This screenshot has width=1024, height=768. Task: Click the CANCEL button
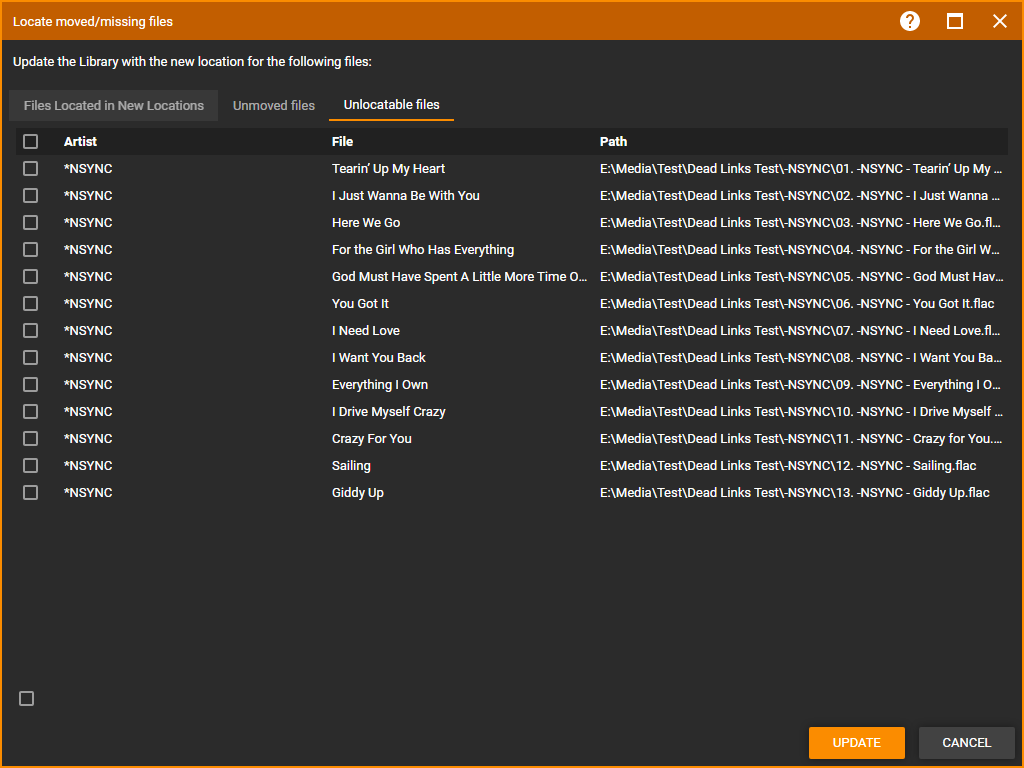(966, 743)
